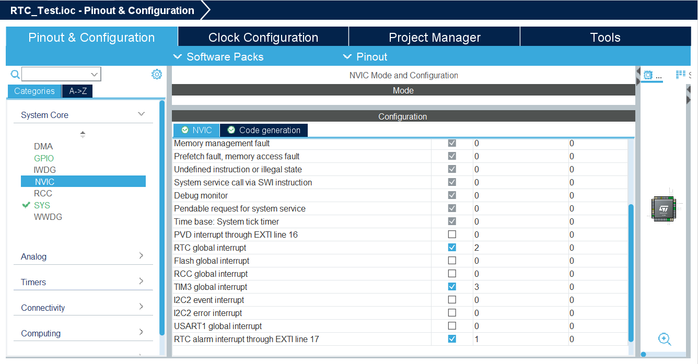Enable USART1 global interrupt checkbox
The width and height of the screenshot is (698, 364).
tap(452, 326)
